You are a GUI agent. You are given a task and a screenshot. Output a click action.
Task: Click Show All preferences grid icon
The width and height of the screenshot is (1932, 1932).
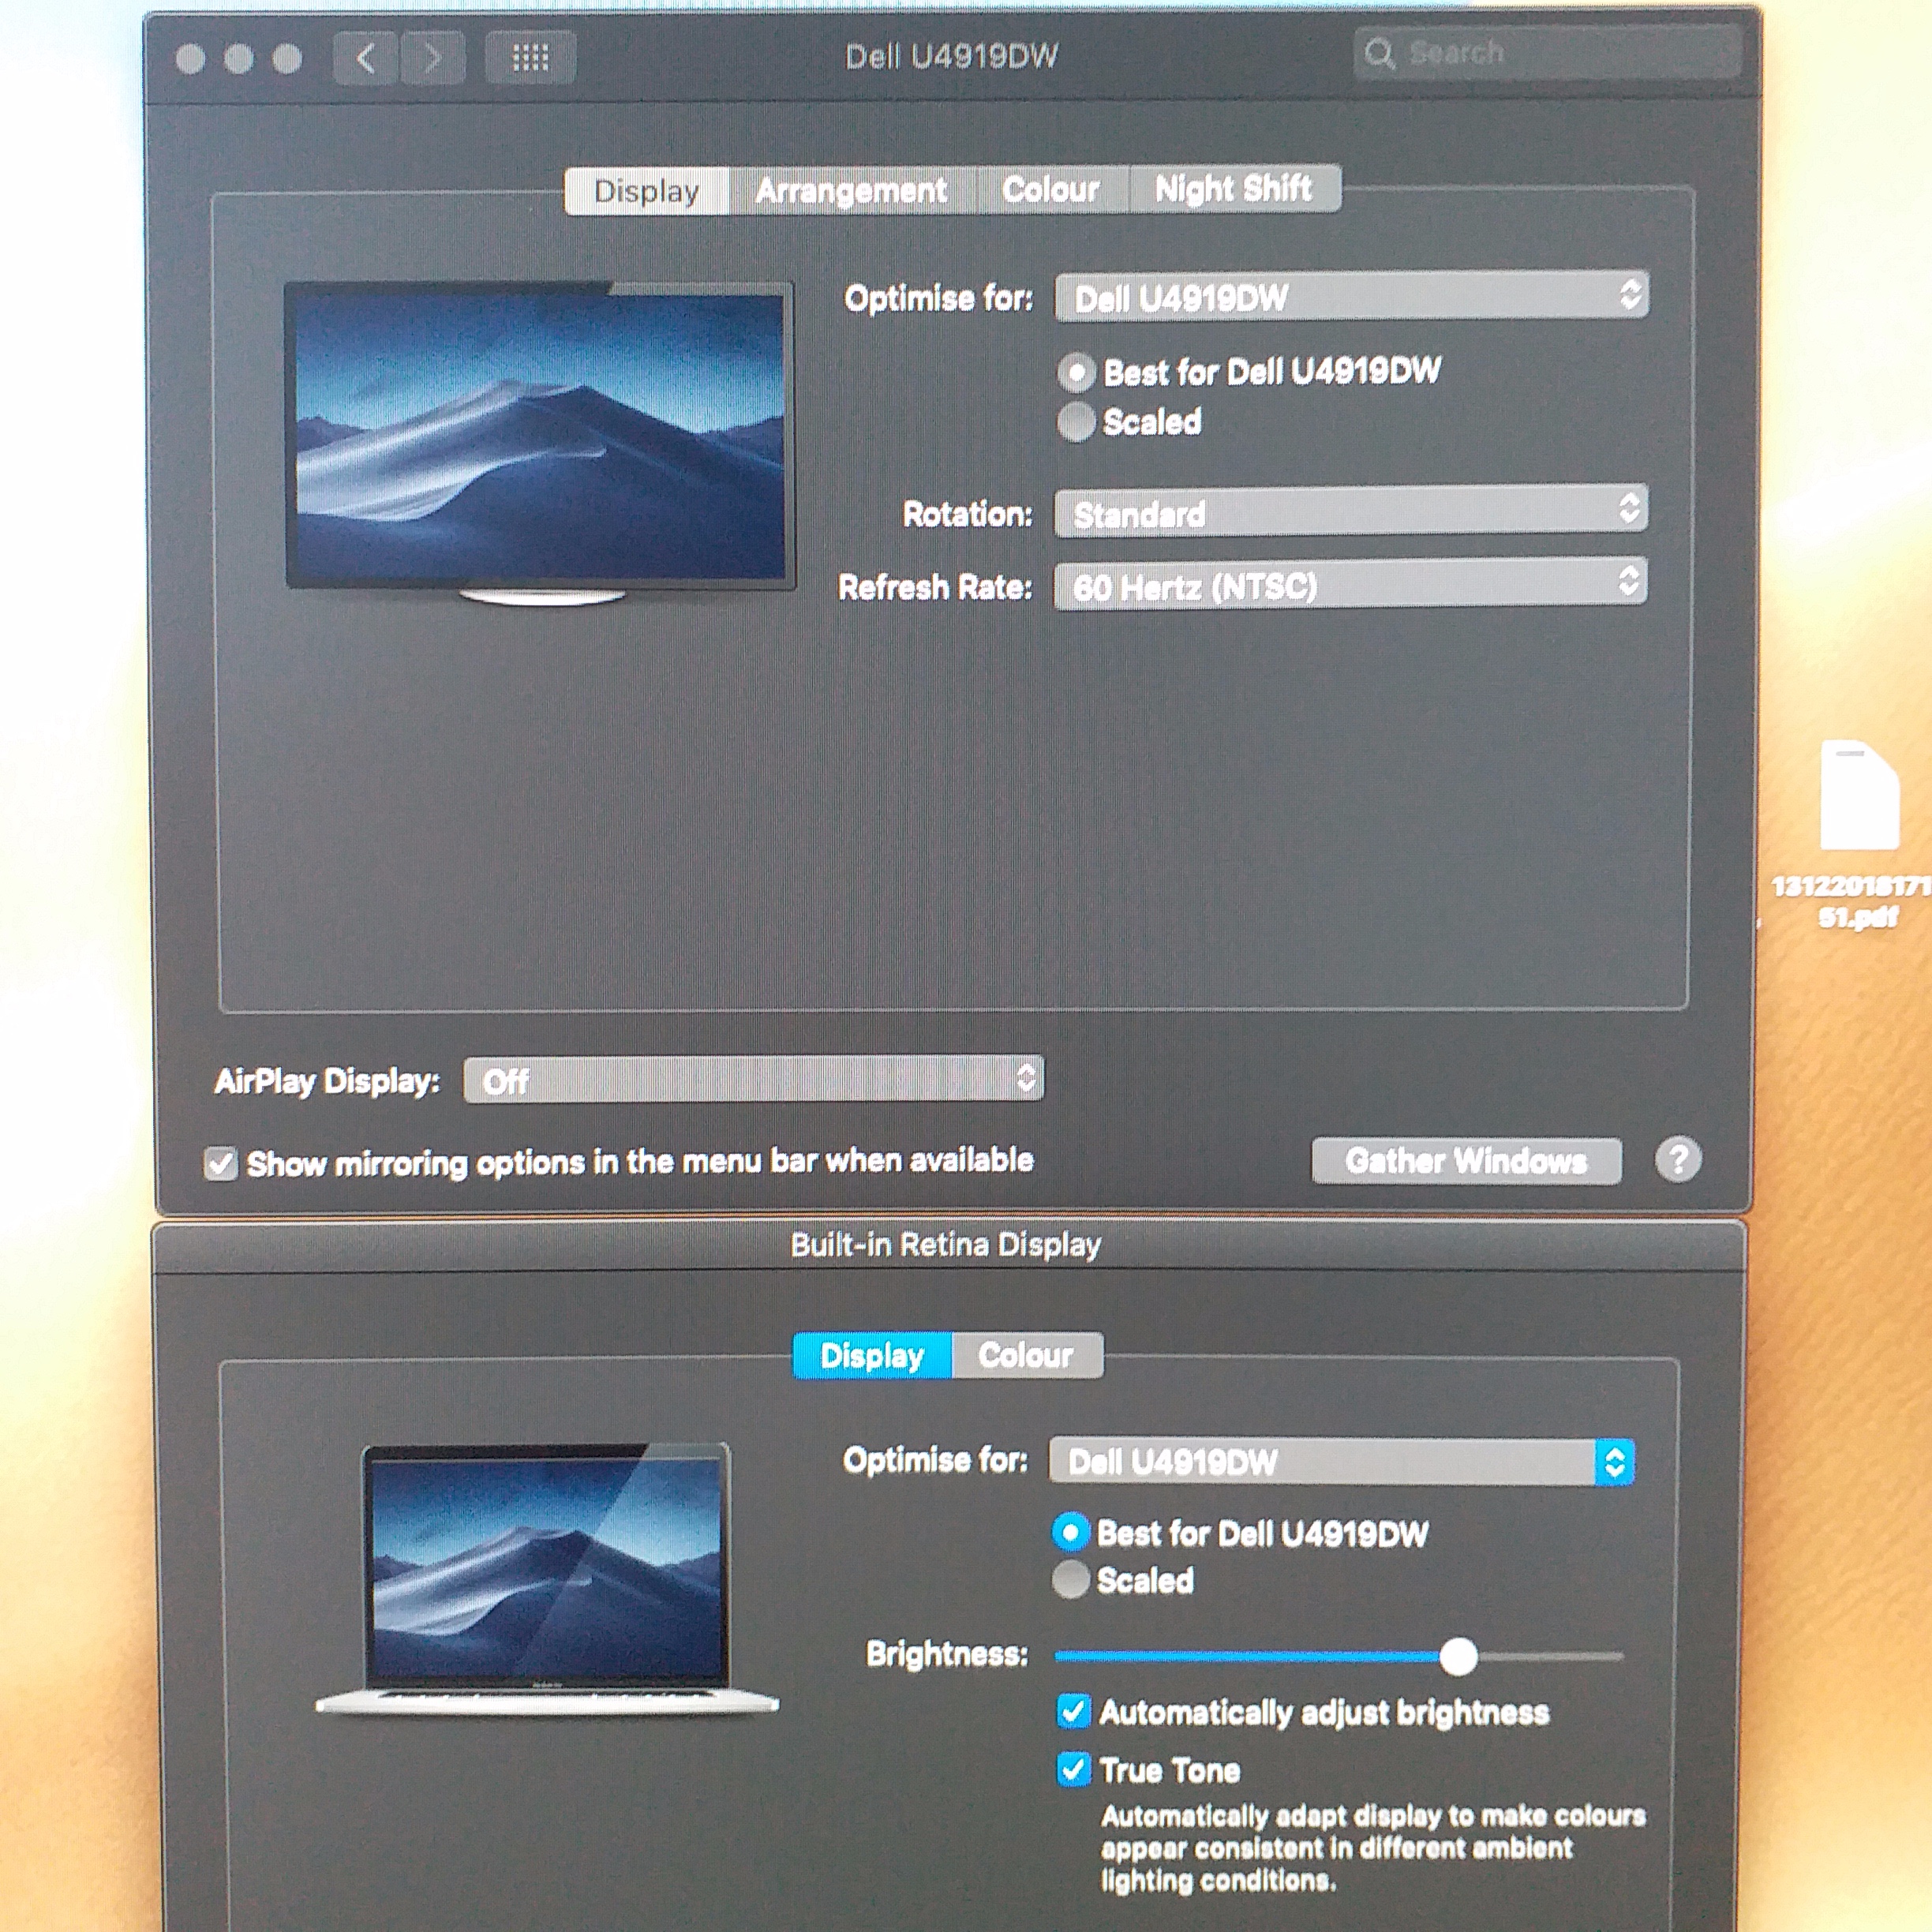coord(530,58)
